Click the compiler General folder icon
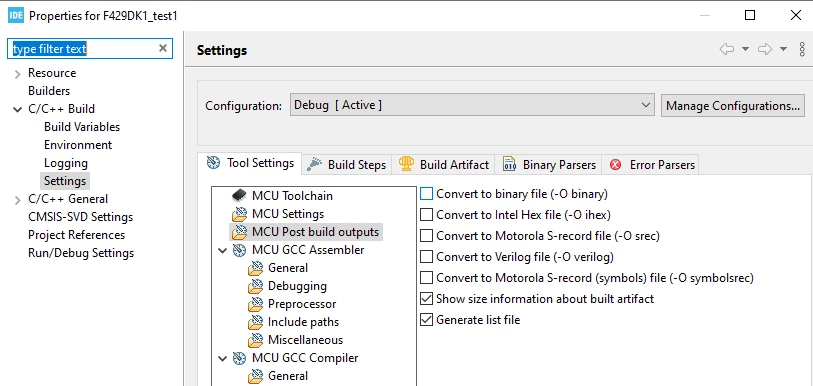This screenshot has width=813, height=386. [256, 376]
